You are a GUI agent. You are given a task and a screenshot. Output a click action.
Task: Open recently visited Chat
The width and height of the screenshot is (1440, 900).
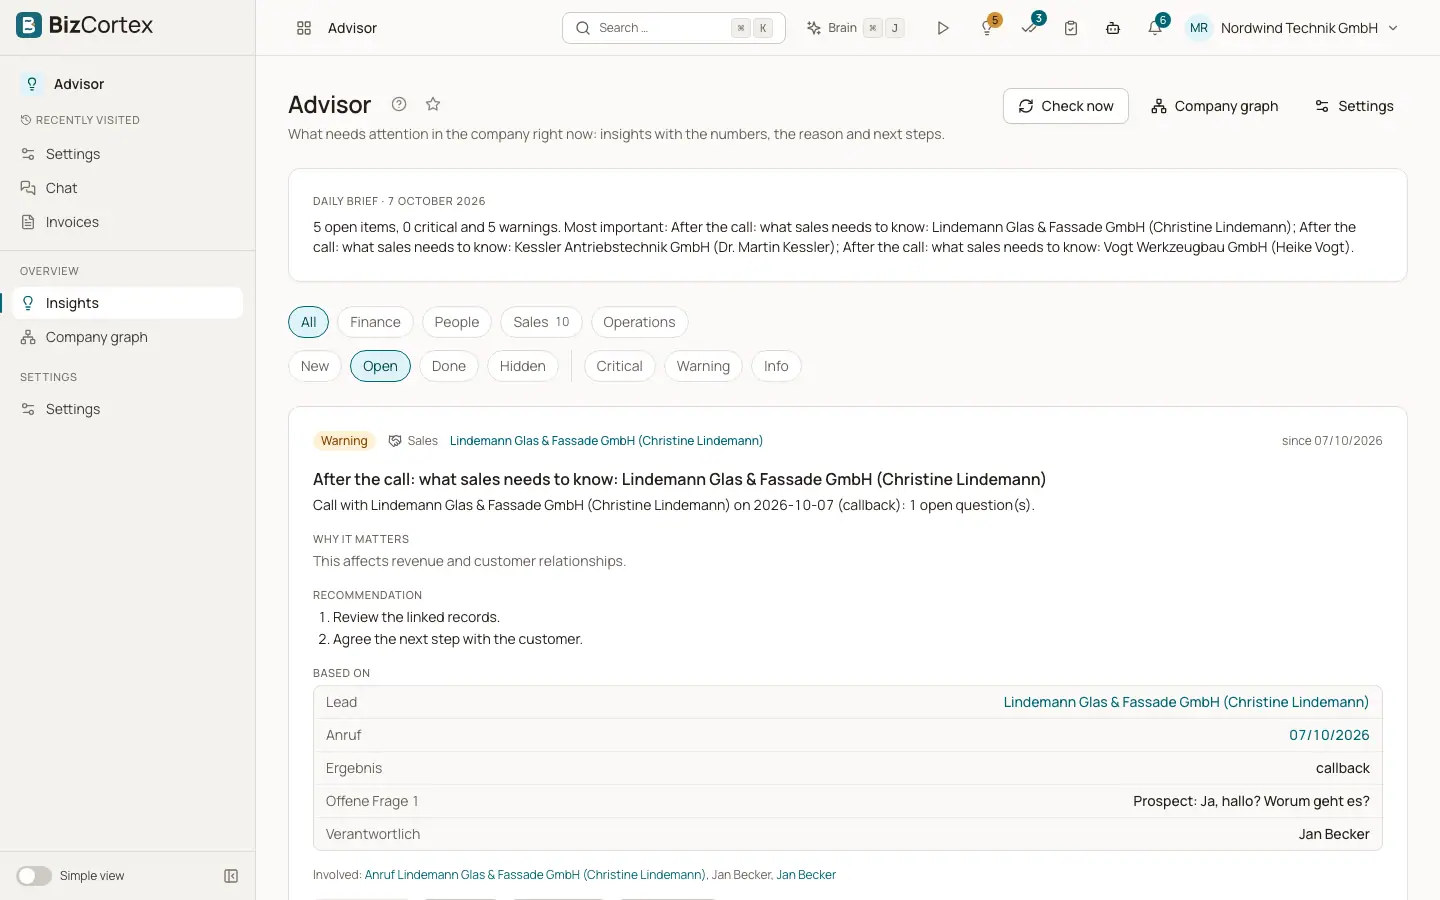tap(128, 188)
